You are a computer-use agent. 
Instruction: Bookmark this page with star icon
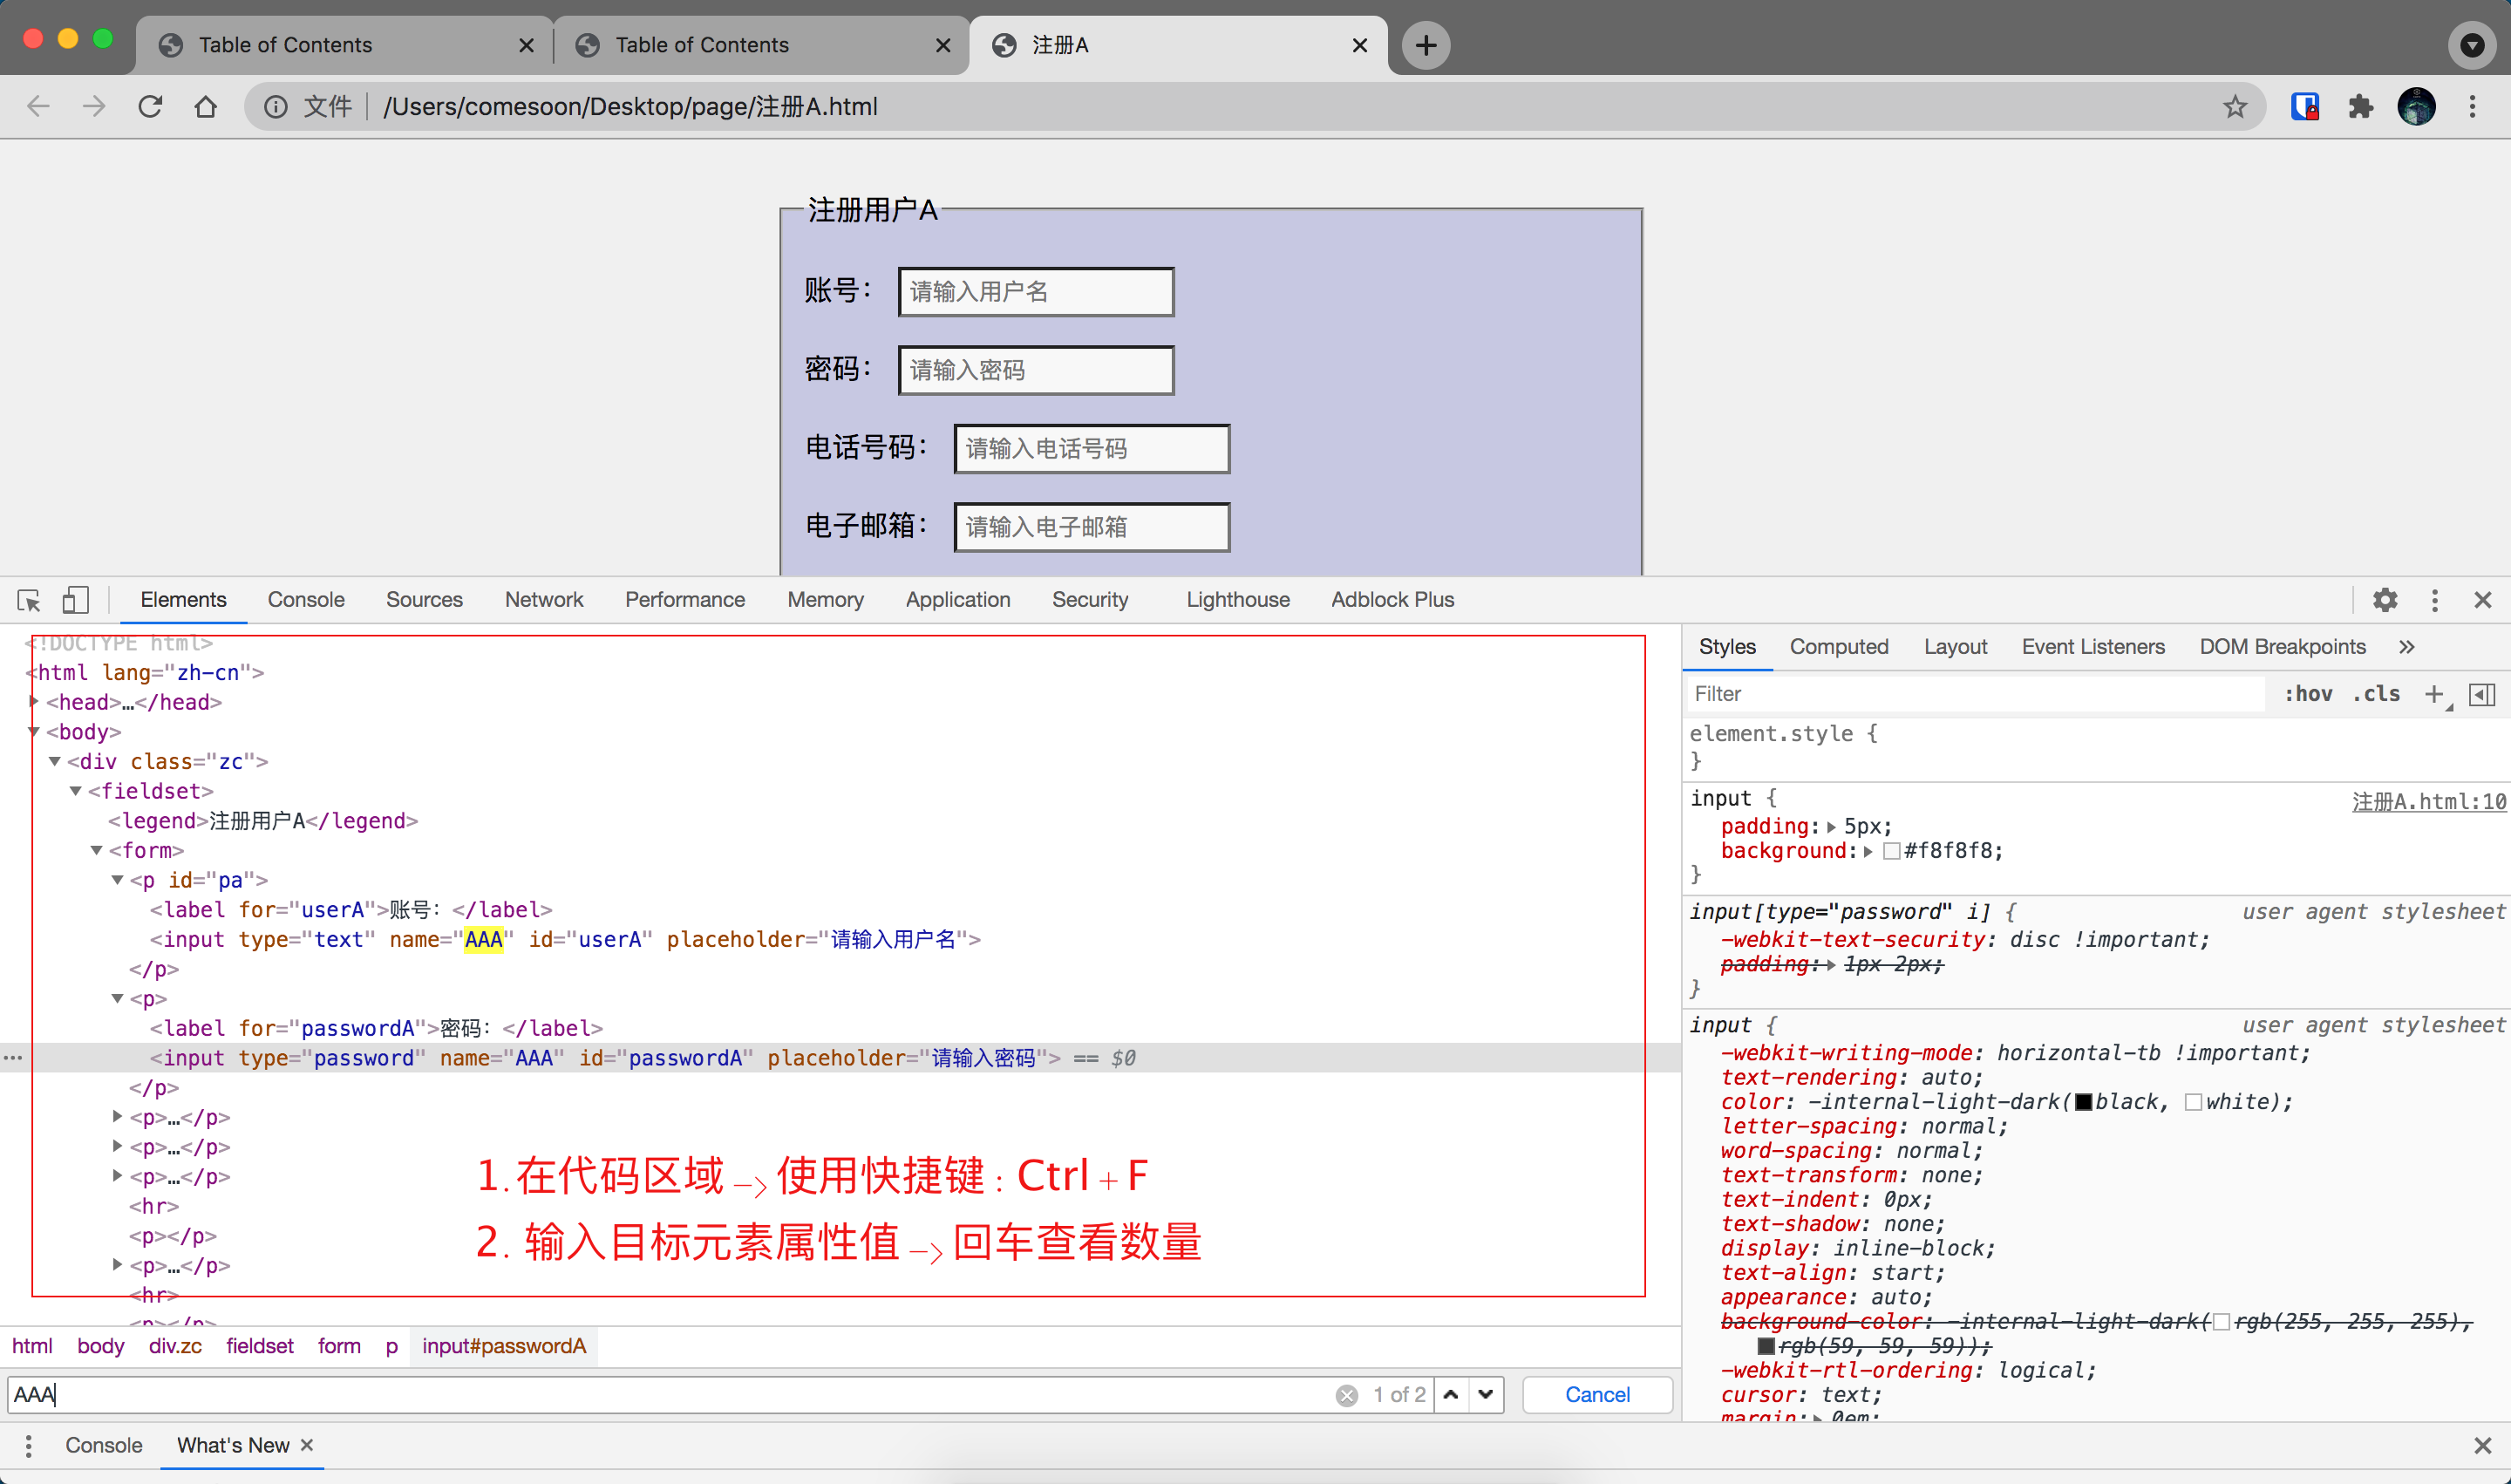(2235, 107)
